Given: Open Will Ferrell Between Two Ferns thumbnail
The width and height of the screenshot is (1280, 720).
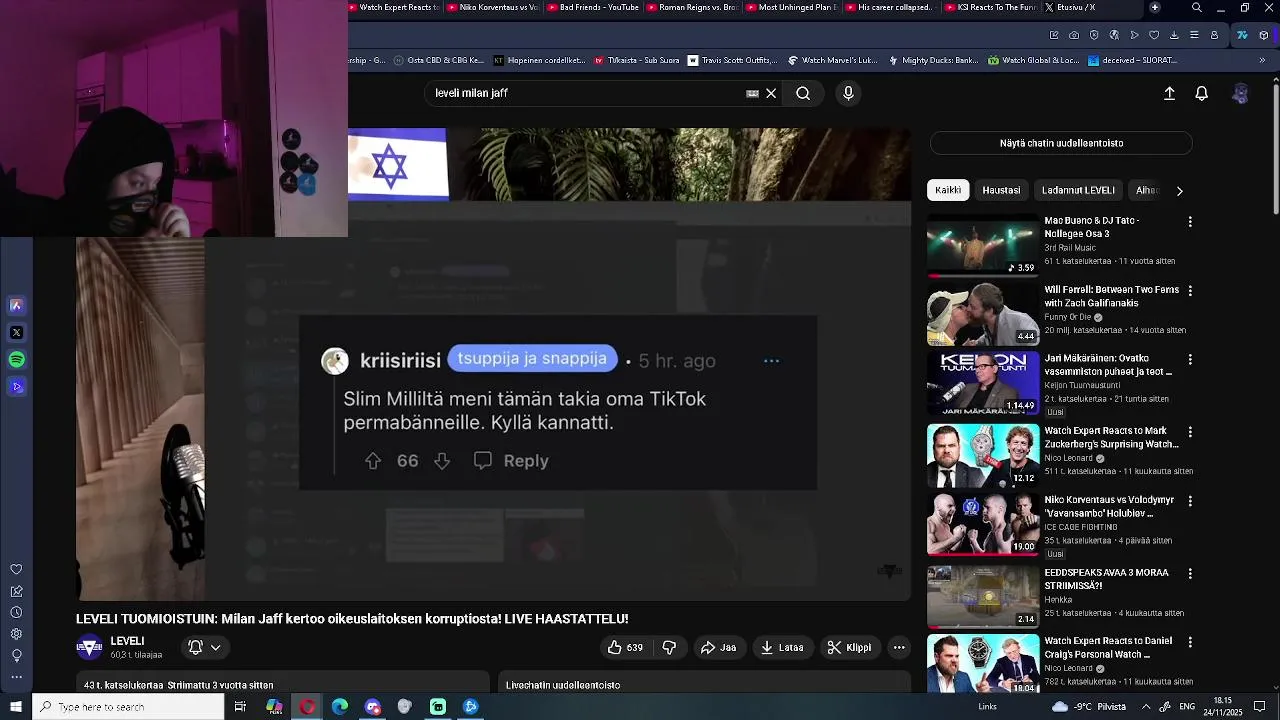Looking at the screenshot, I should pos(983,314).
